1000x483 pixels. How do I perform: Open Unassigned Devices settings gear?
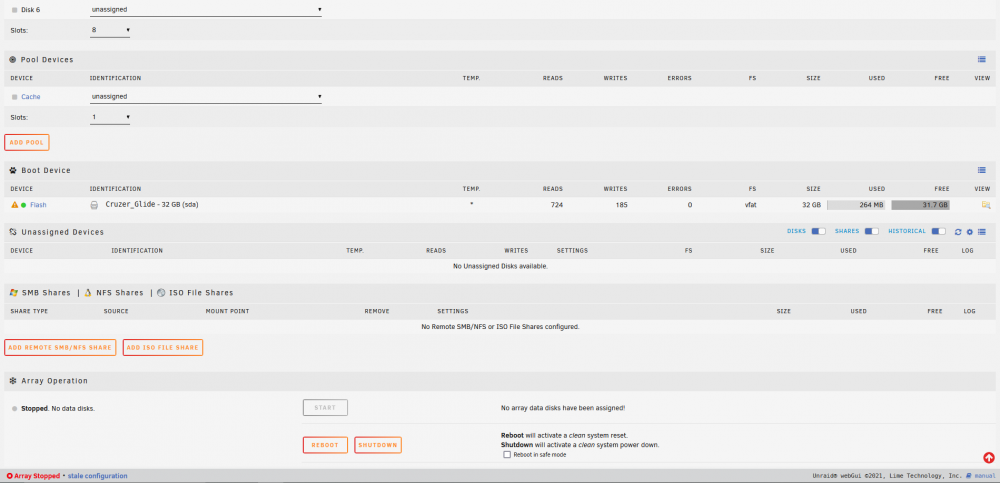pos(969,232)
